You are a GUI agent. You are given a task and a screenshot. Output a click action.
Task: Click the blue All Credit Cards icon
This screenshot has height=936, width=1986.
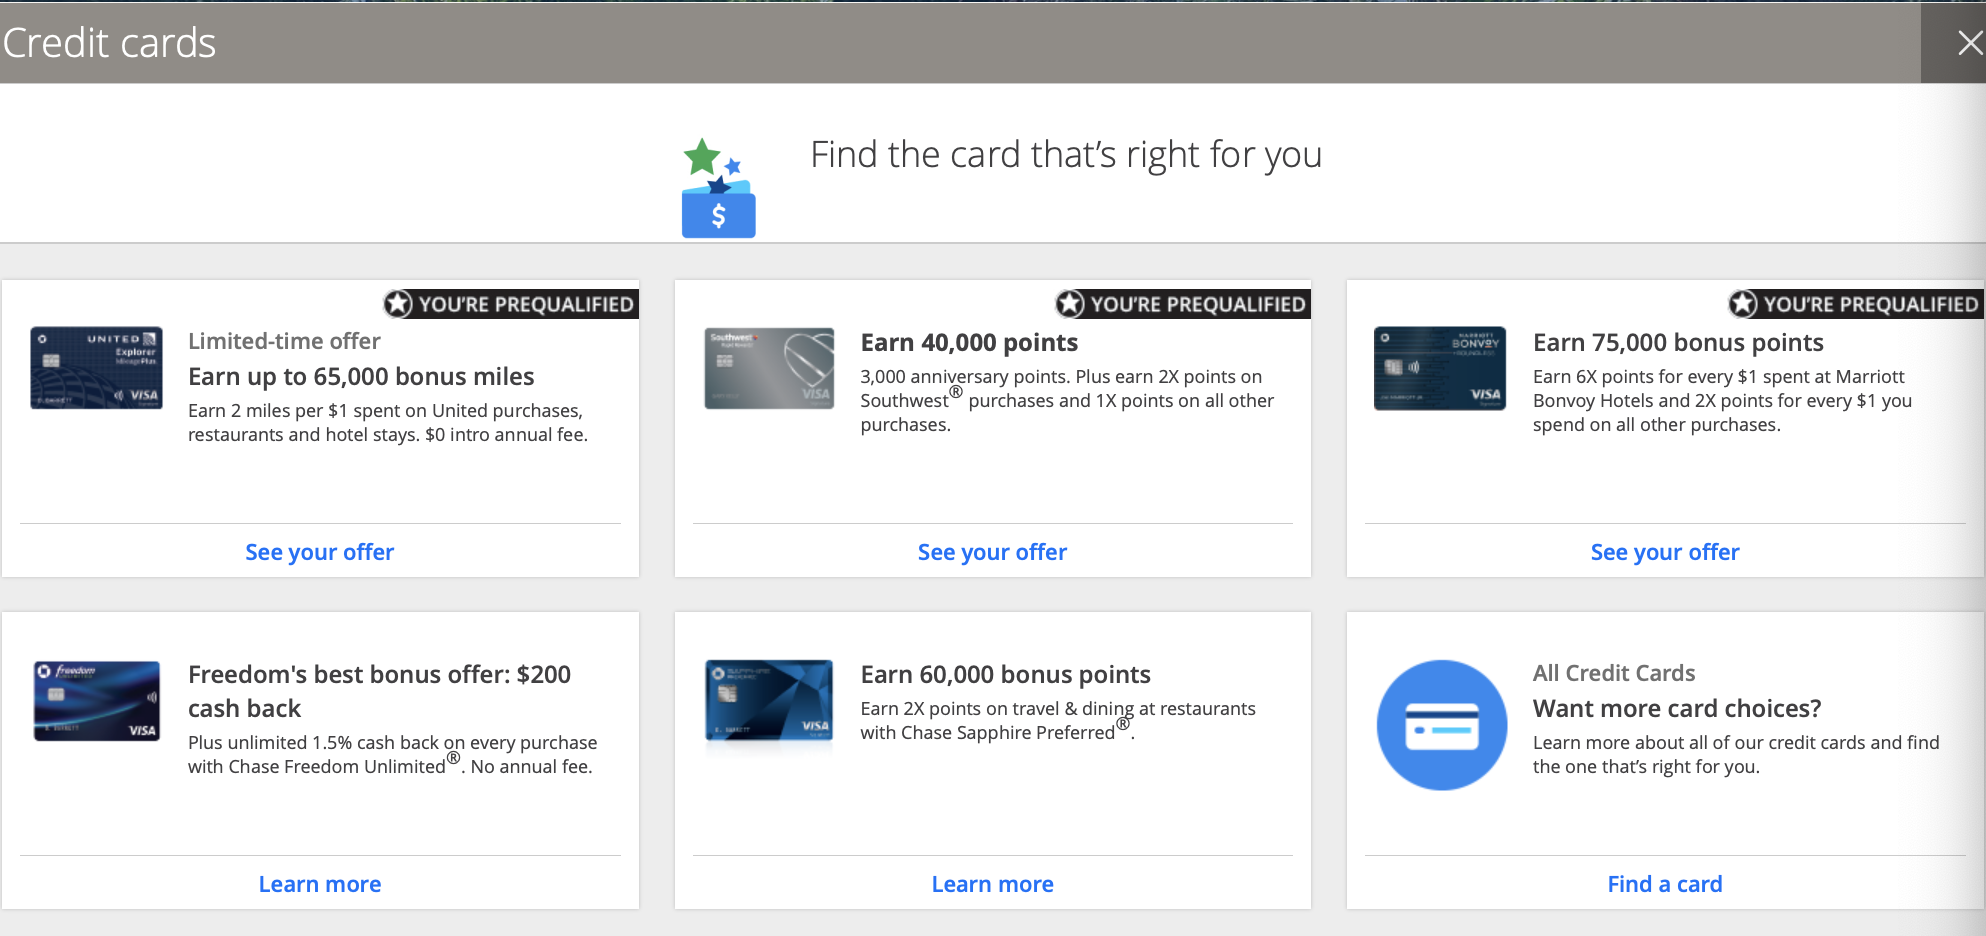pyautogui.click(x=1442, y=725)
